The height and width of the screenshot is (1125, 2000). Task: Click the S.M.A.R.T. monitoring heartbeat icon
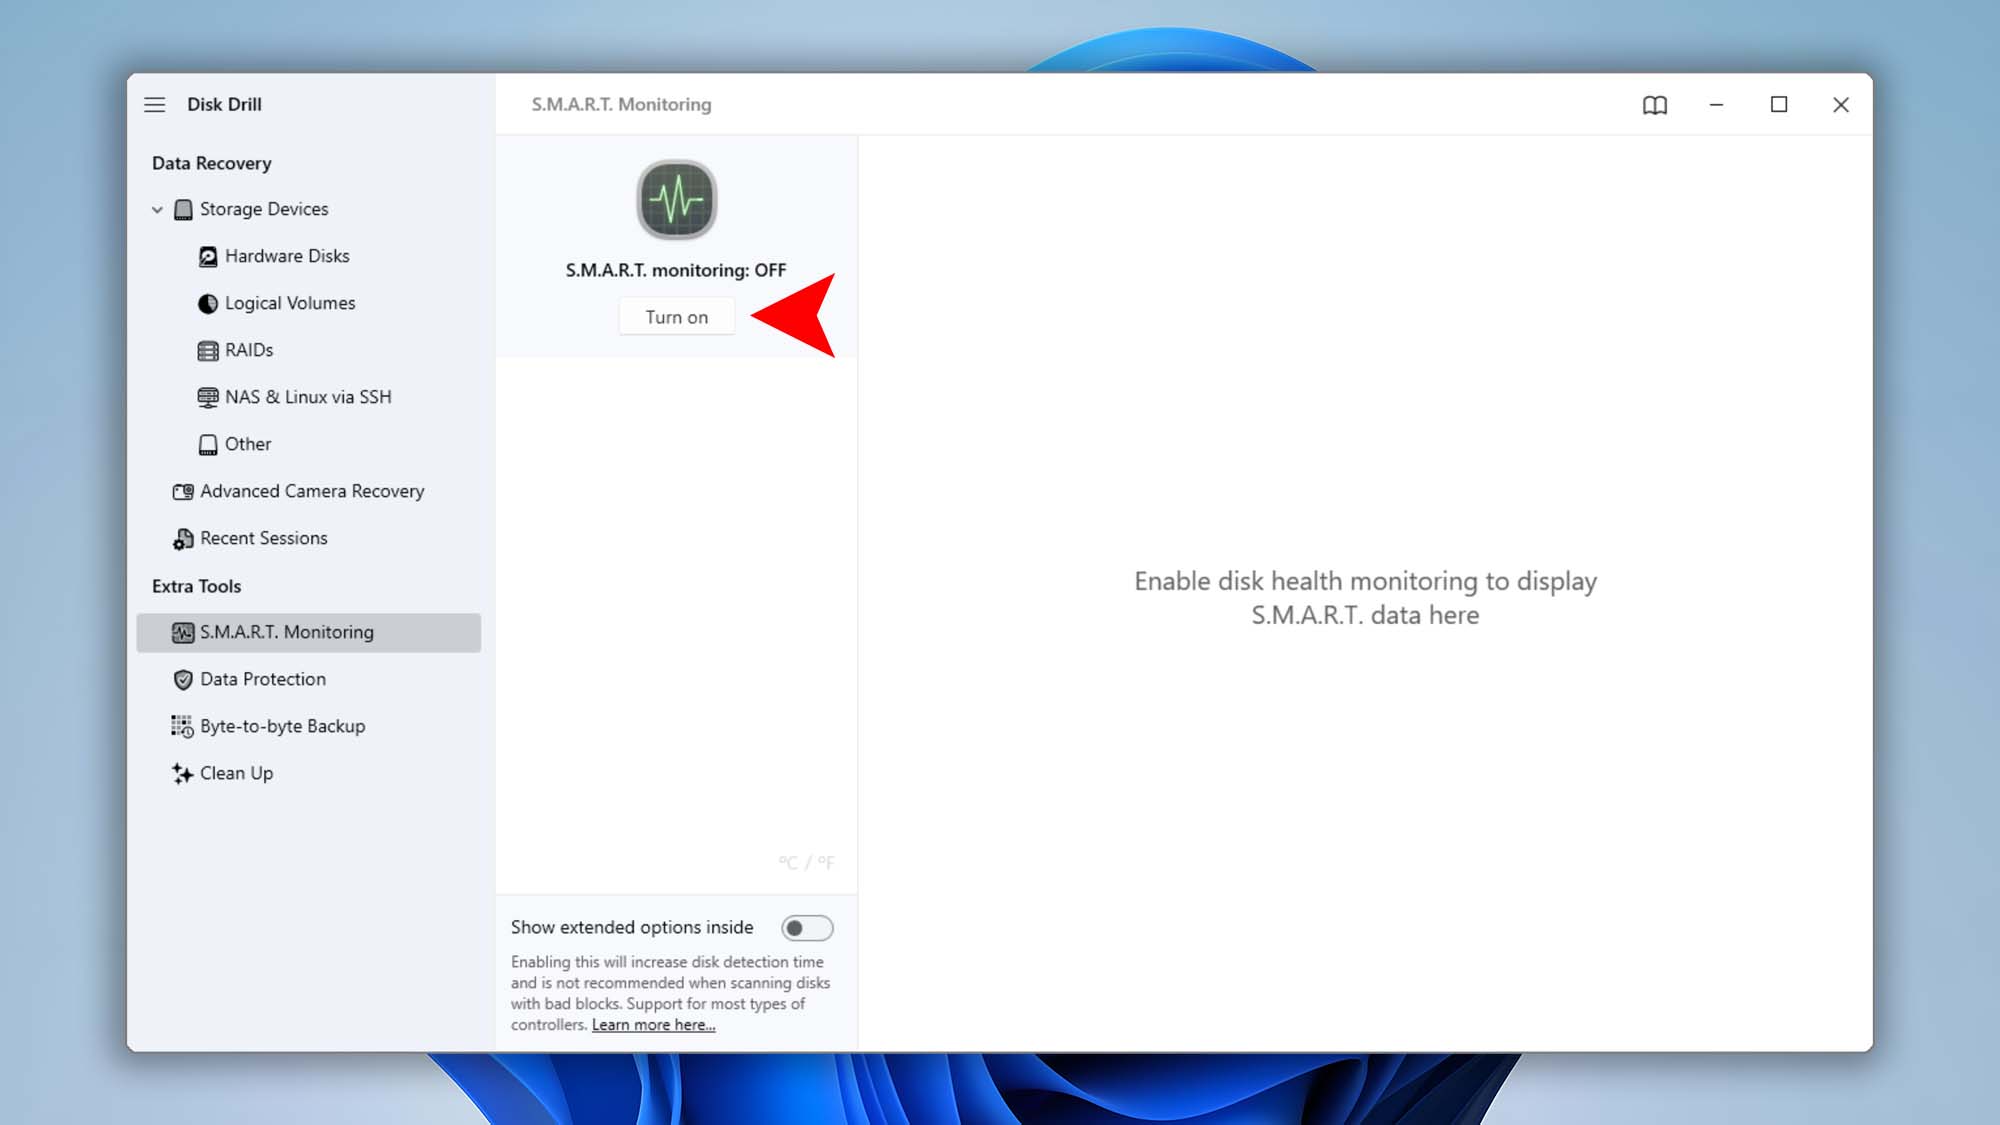pyautogui.click(x=676, y=200)
